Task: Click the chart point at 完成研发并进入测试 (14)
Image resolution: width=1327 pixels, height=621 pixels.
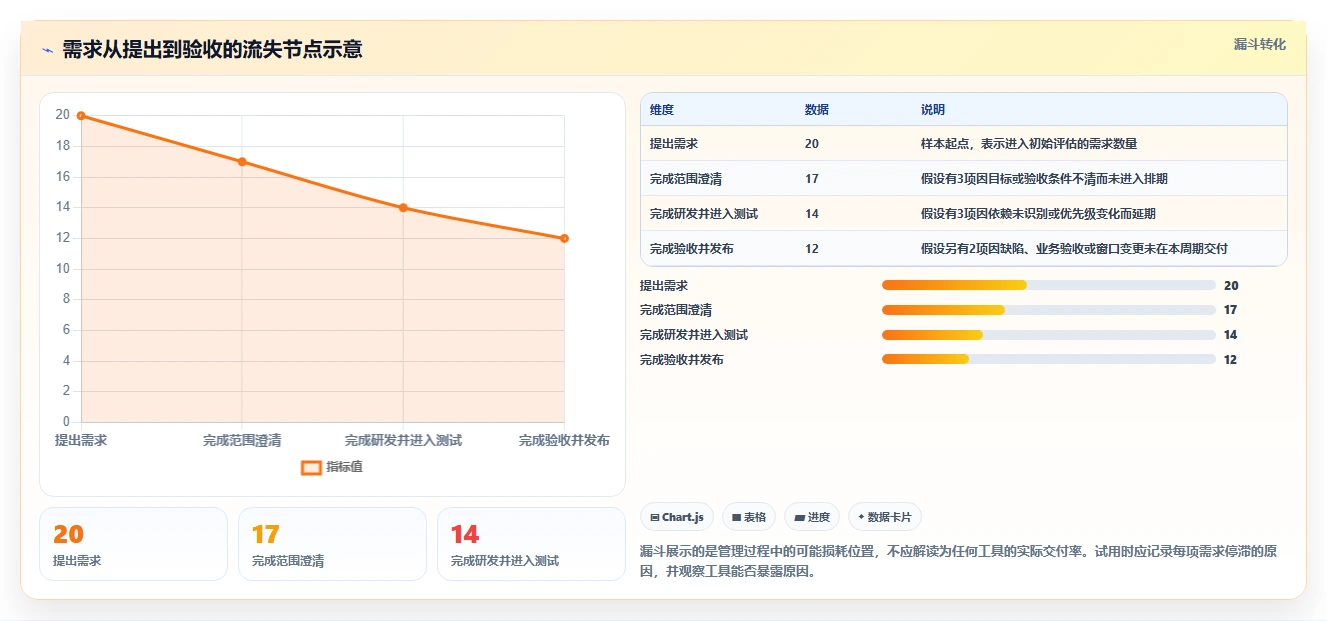Action: coord(403,208)
